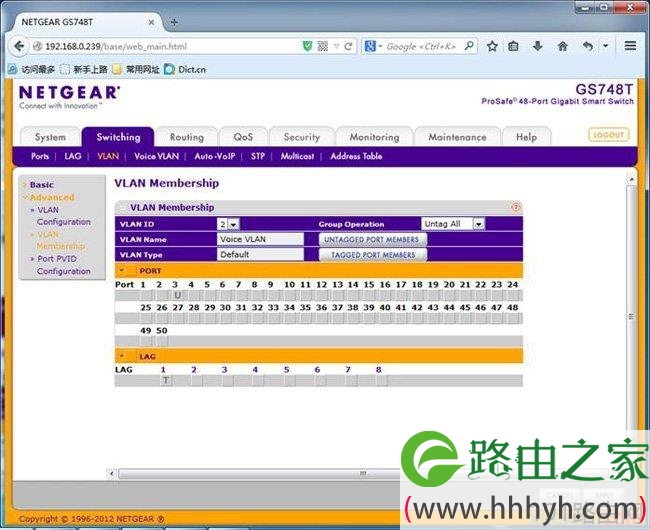Screen dimensions: 650x530
Task: Click the bookmark star icon
Action: (492, 46)
